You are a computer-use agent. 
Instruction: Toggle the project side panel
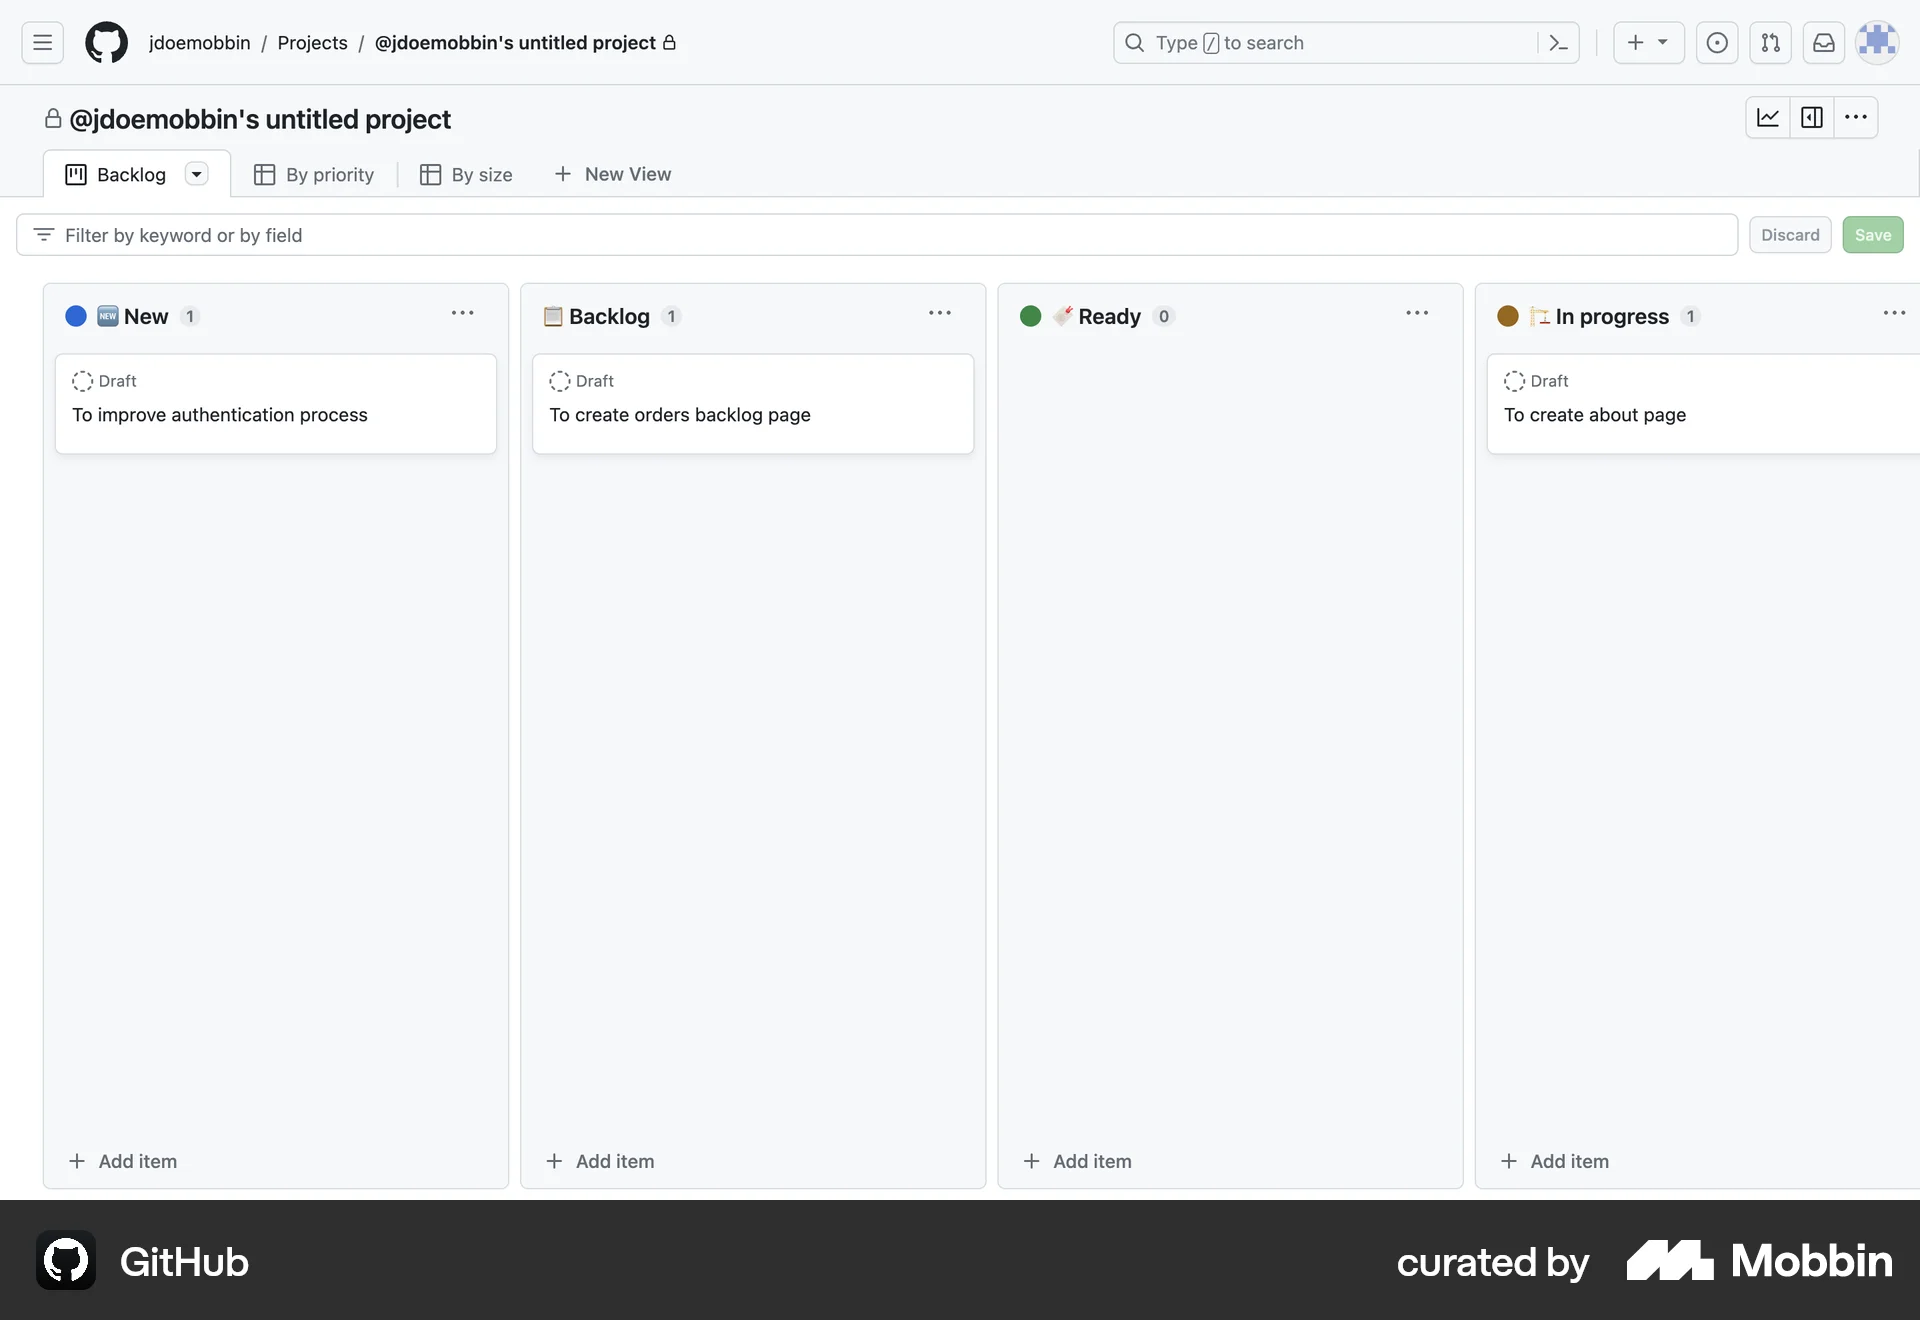tap(1812, 117)
